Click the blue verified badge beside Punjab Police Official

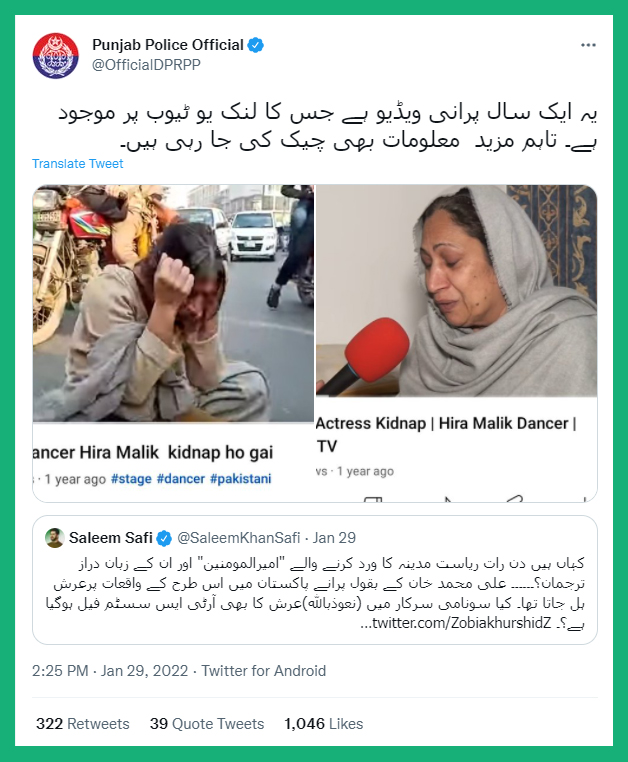point(256,45)
